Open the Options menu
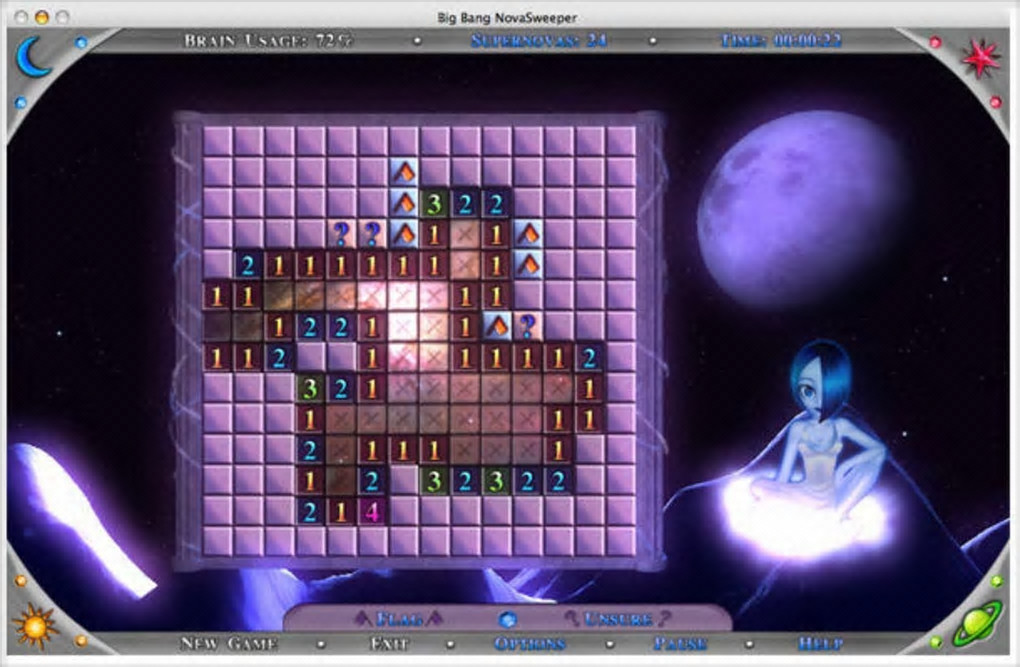Image resolution: width=1020 pixels, height=667 pixels. click(x=530, y=644)
